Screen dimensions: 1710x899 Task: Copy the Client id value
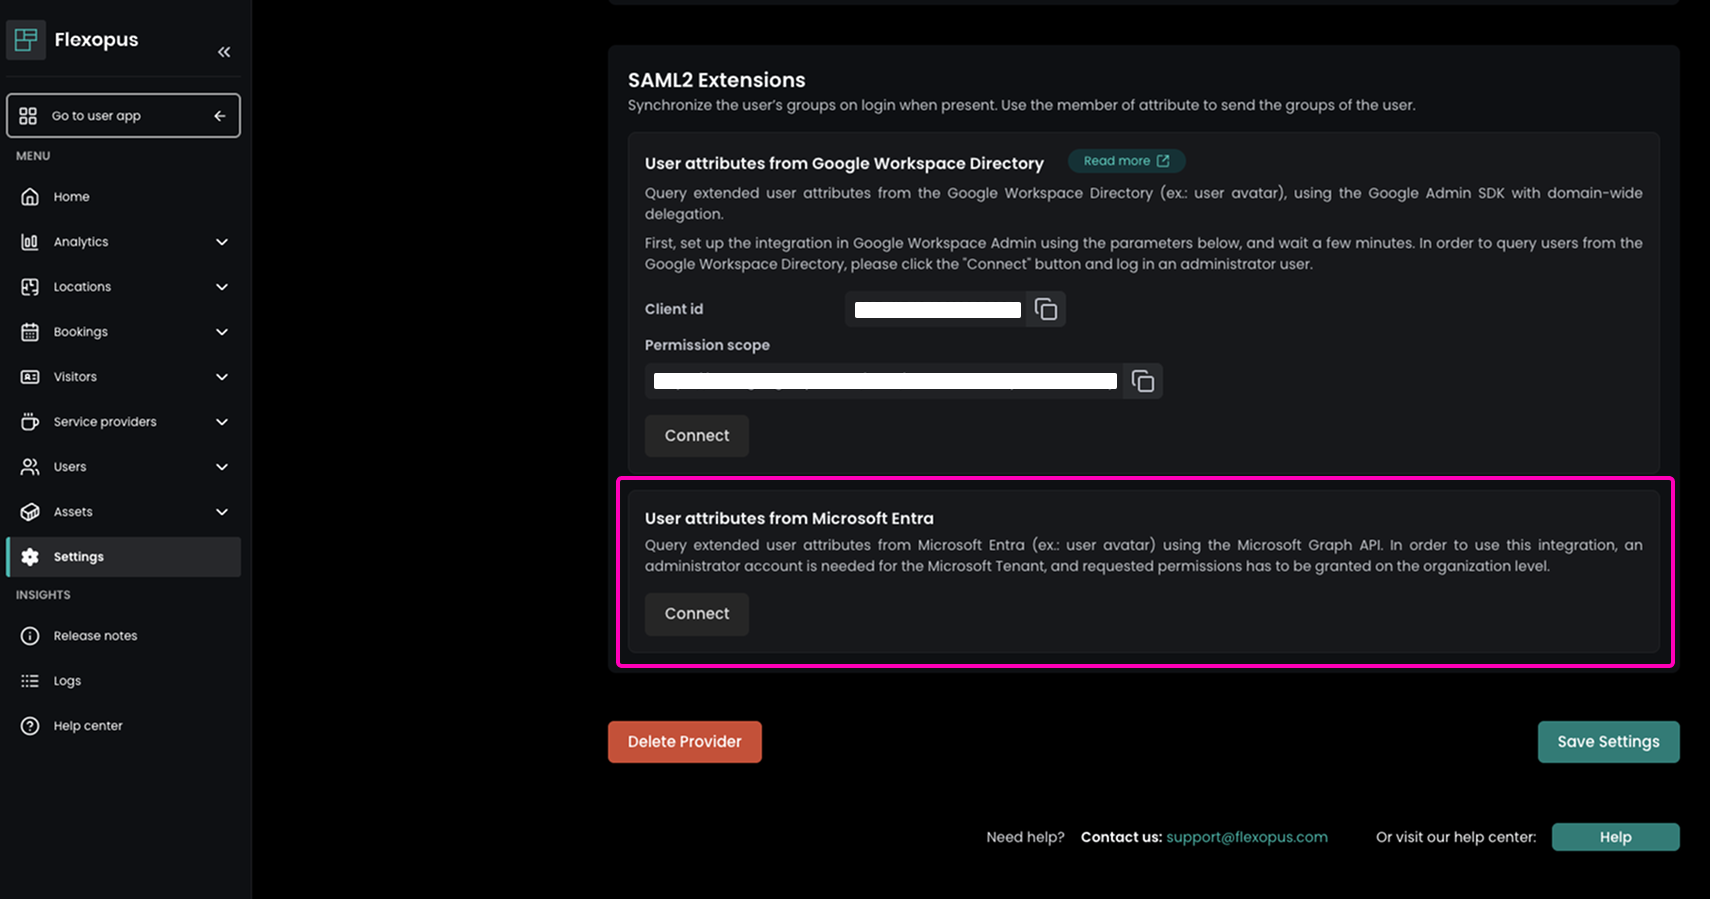(1046, 310)
